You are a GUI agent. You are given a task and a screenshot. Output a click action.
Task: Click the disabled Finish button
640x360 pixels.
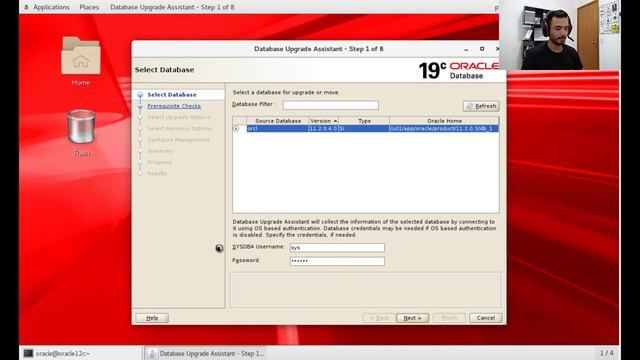pyautogui.click(x=449, y=318)
